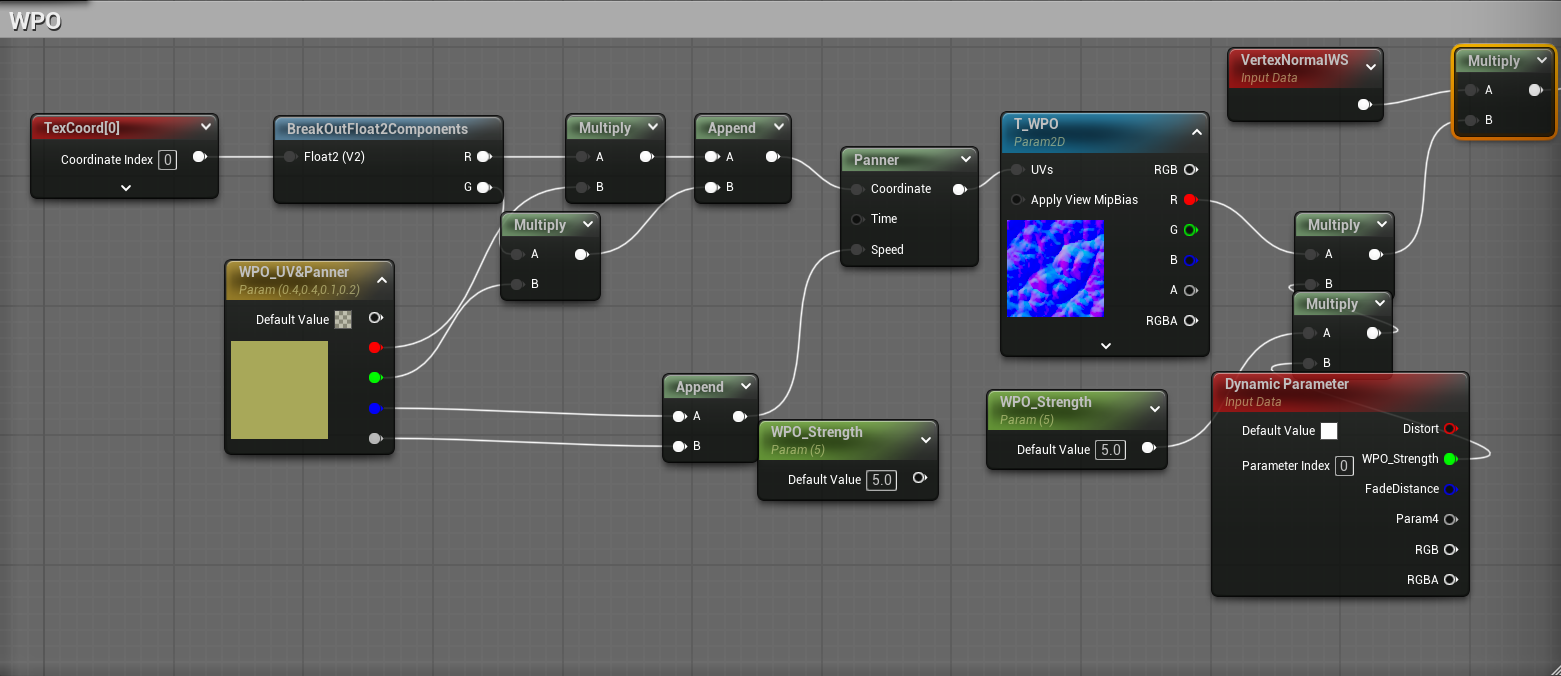Click the T_WPO texture preview thumbnail
Screen dimensions: 1561x676
[1055, 268]
